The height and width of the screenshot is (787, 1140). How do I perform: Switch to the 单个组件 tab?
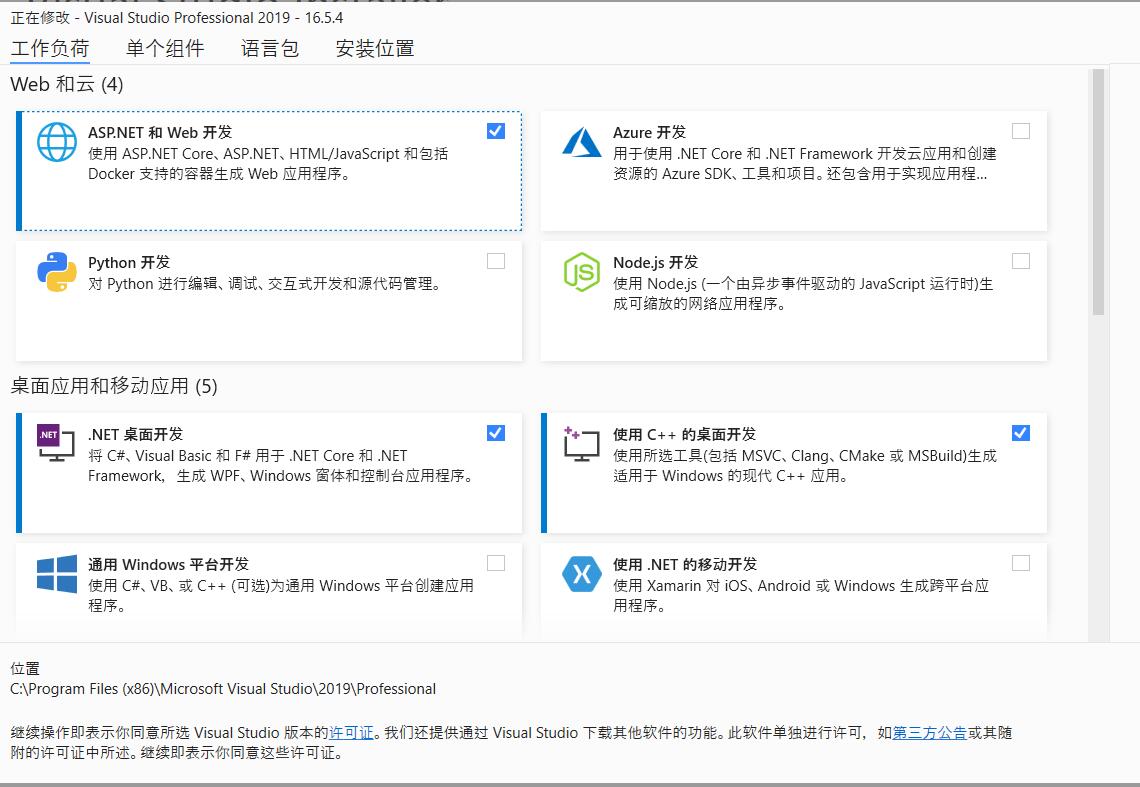coord(166,48)
